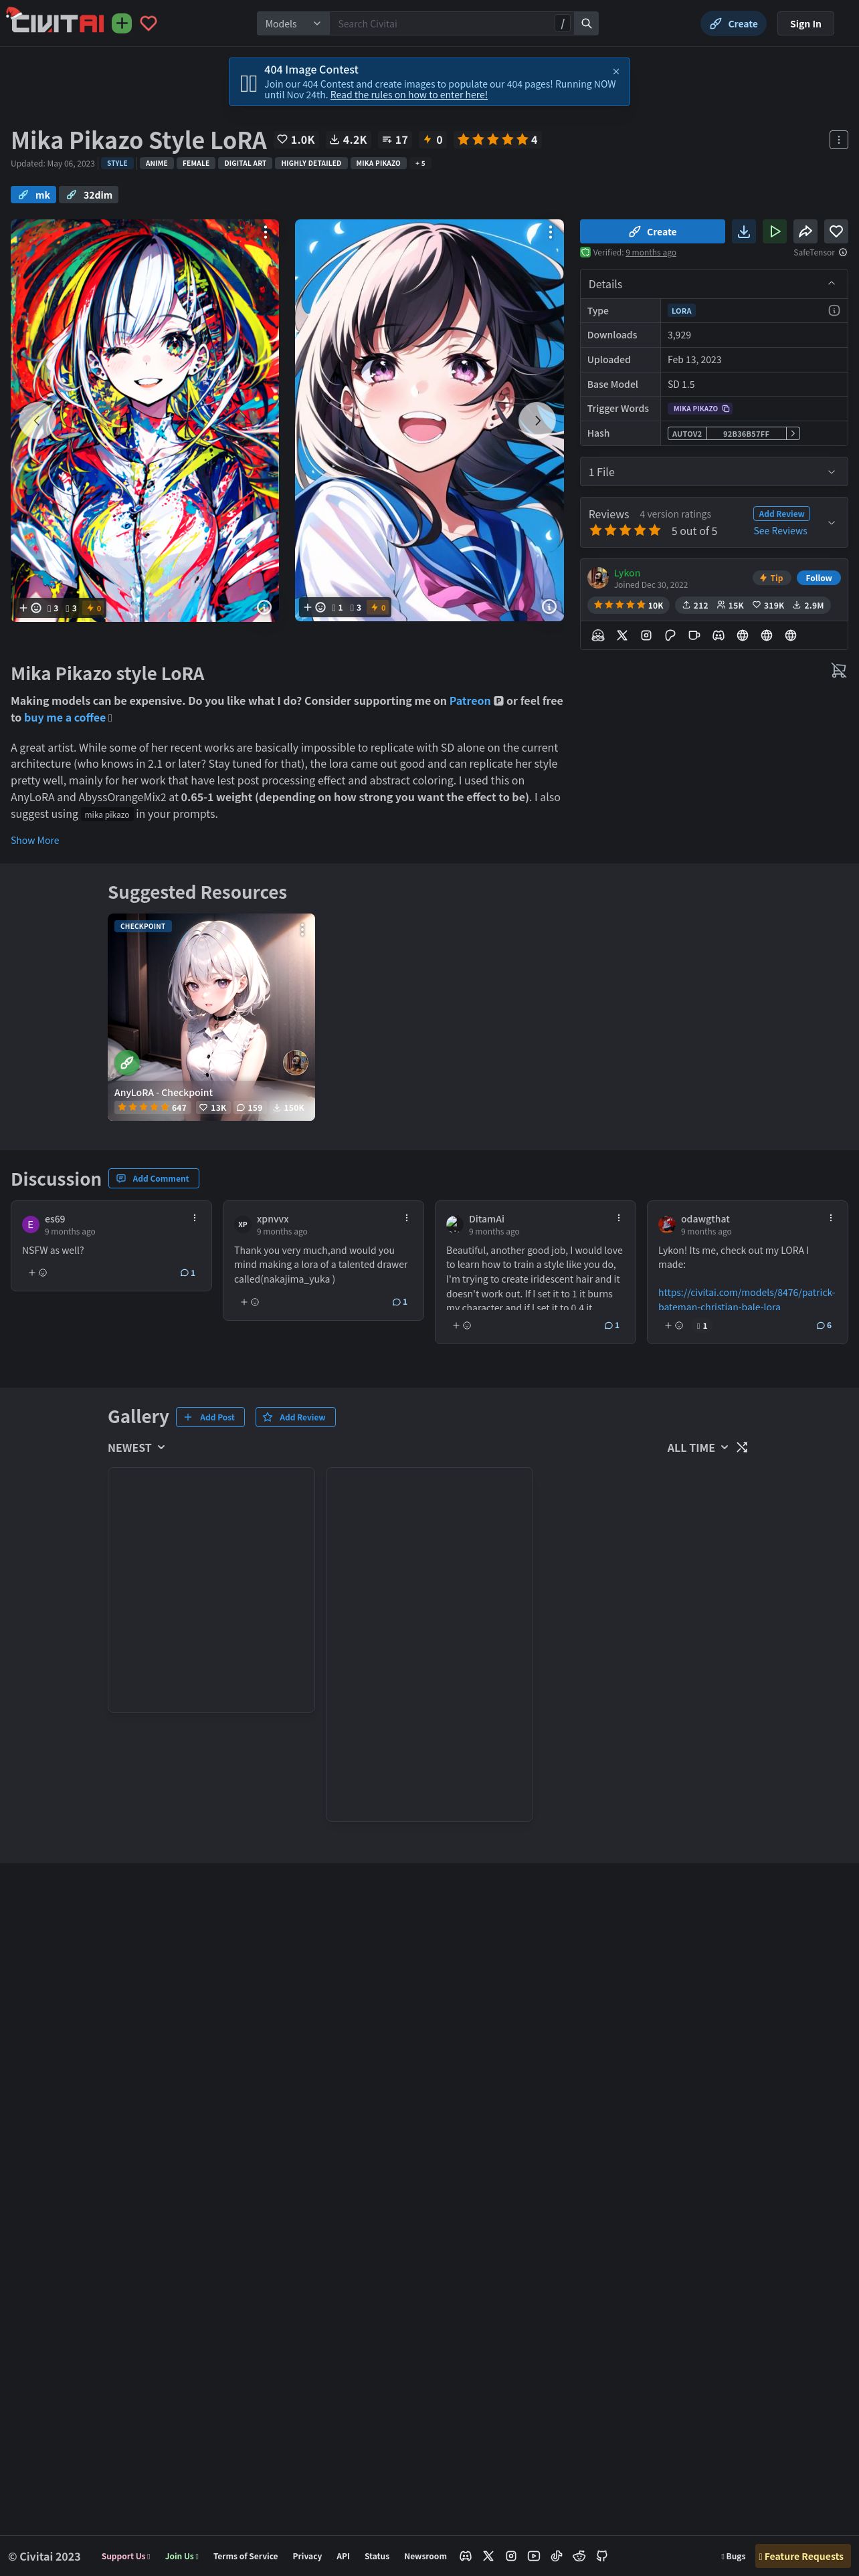Open es69 comment options menu
The image size is (859, 2576).
194,1218
